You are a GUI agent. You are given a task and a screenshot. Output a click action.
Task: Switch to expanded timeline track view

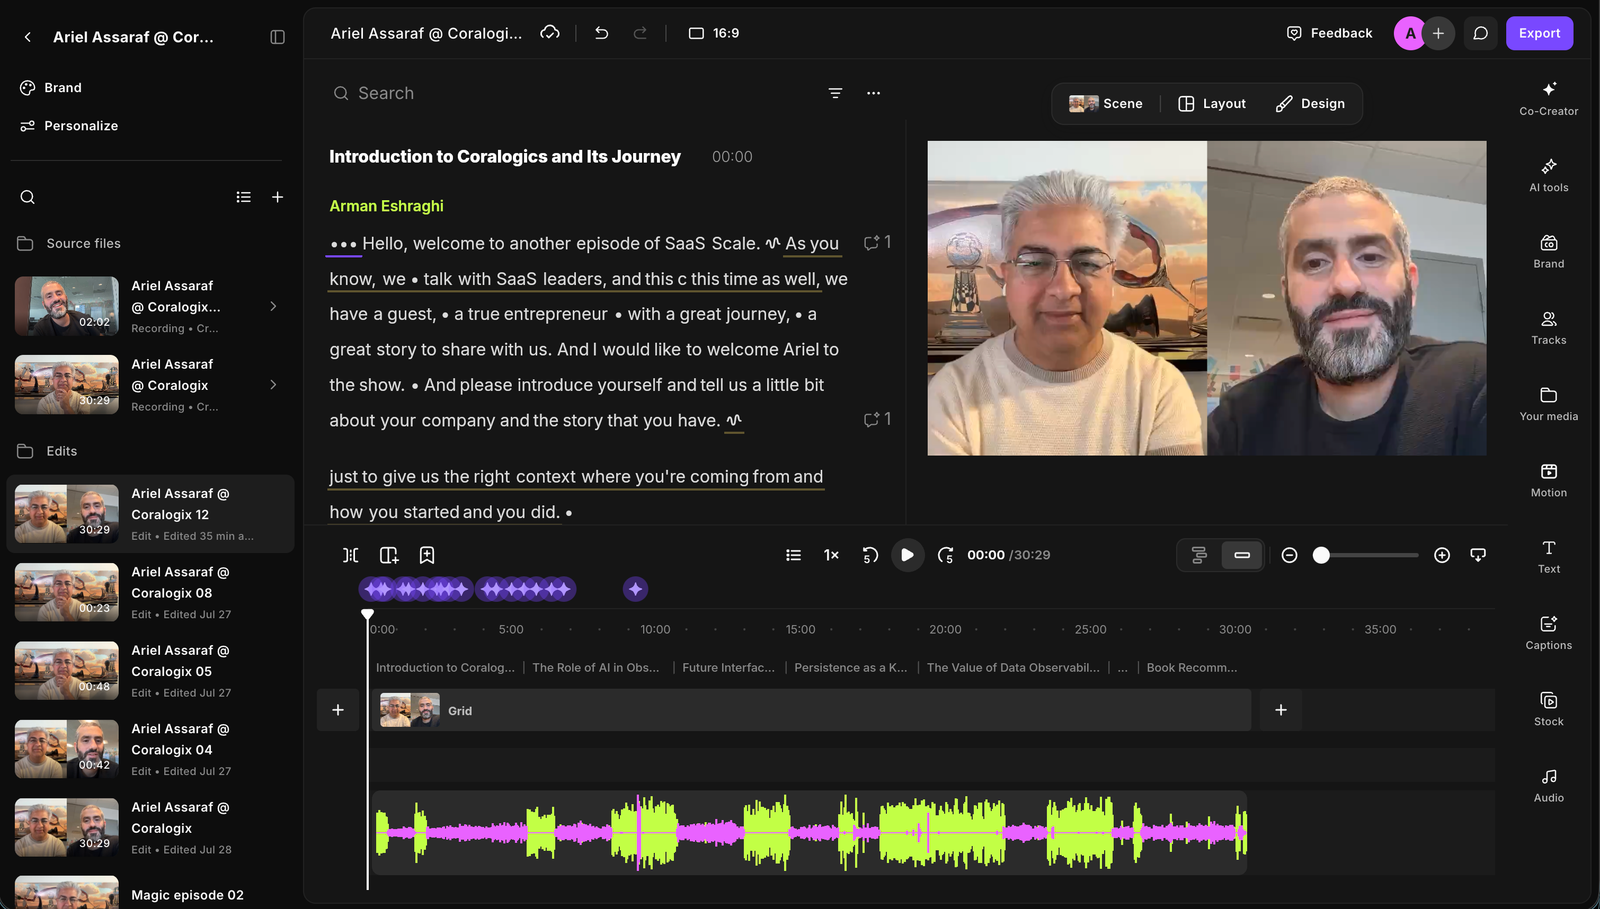click(x=1199, y=555)
